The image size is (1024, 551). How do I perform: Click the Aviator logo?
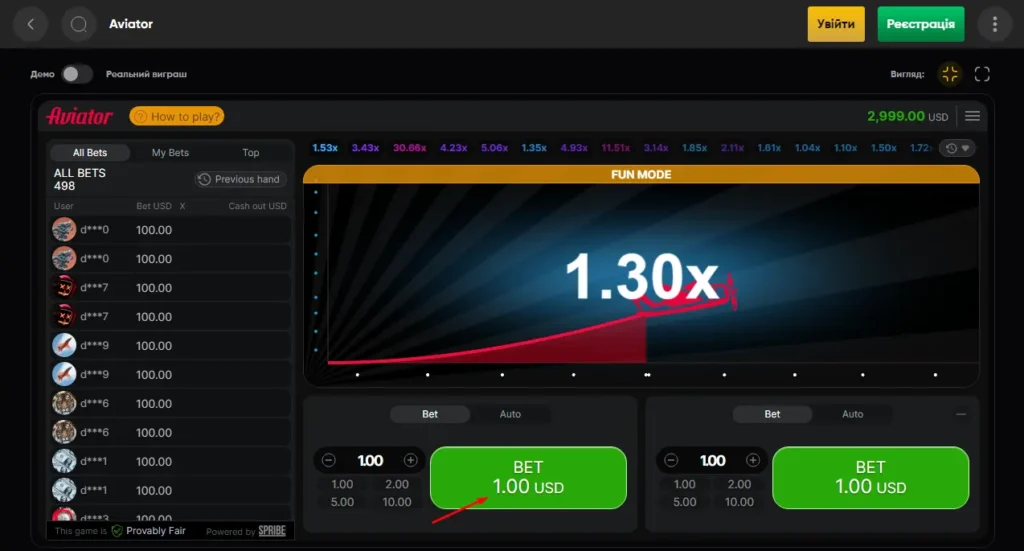tap(80, 116)
